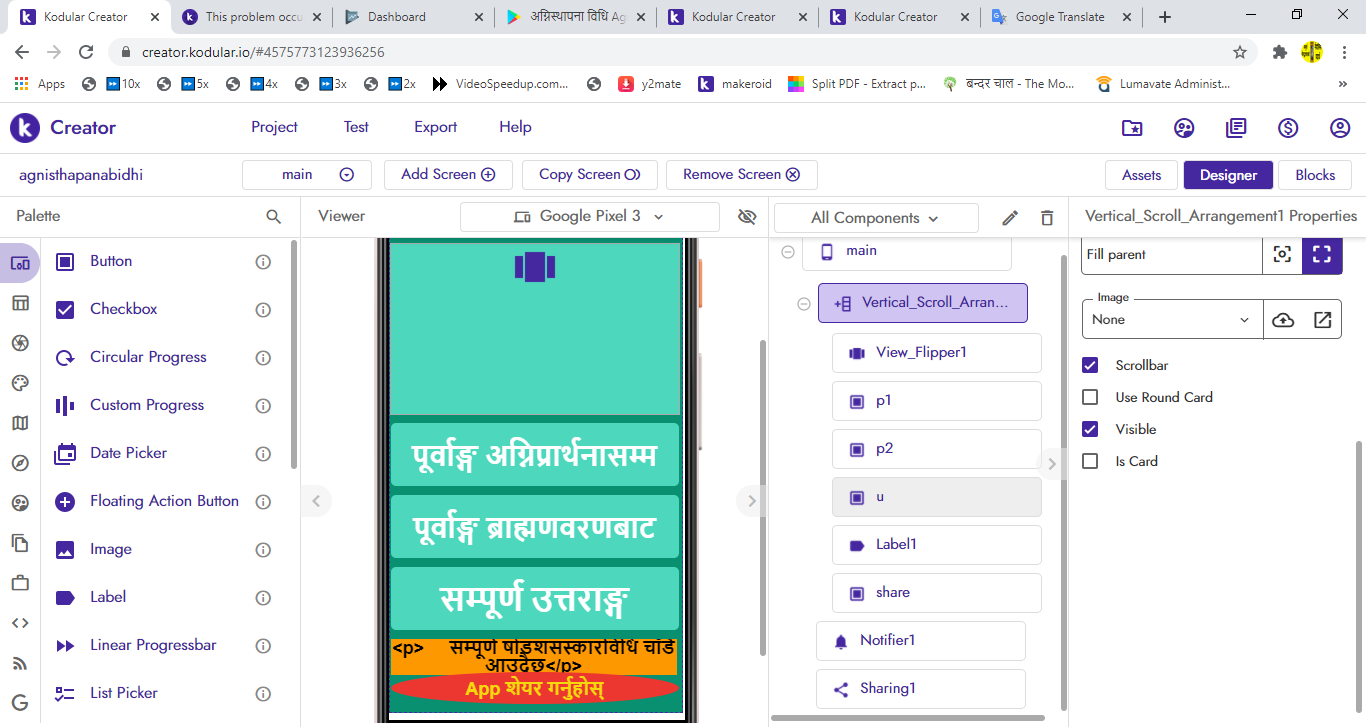Upload image with cloud upload icon
The image size is (1366, 728).
1282,320
